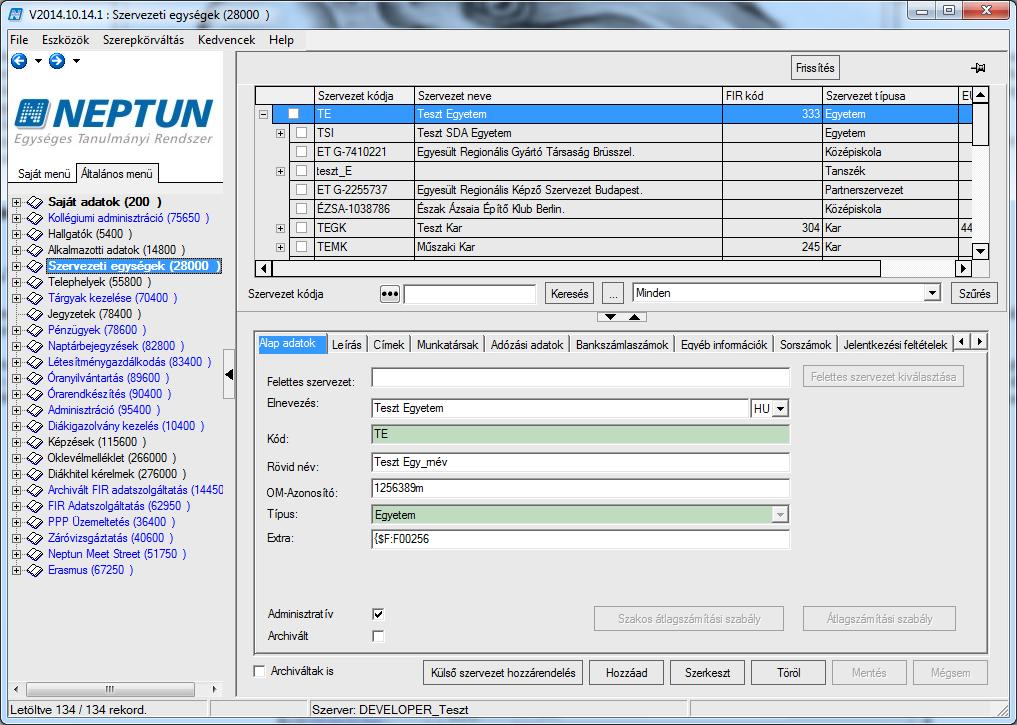Click the table scroll-down arrow
Image resolution: width=1017 pixels, height=725 pixels.
981,250
